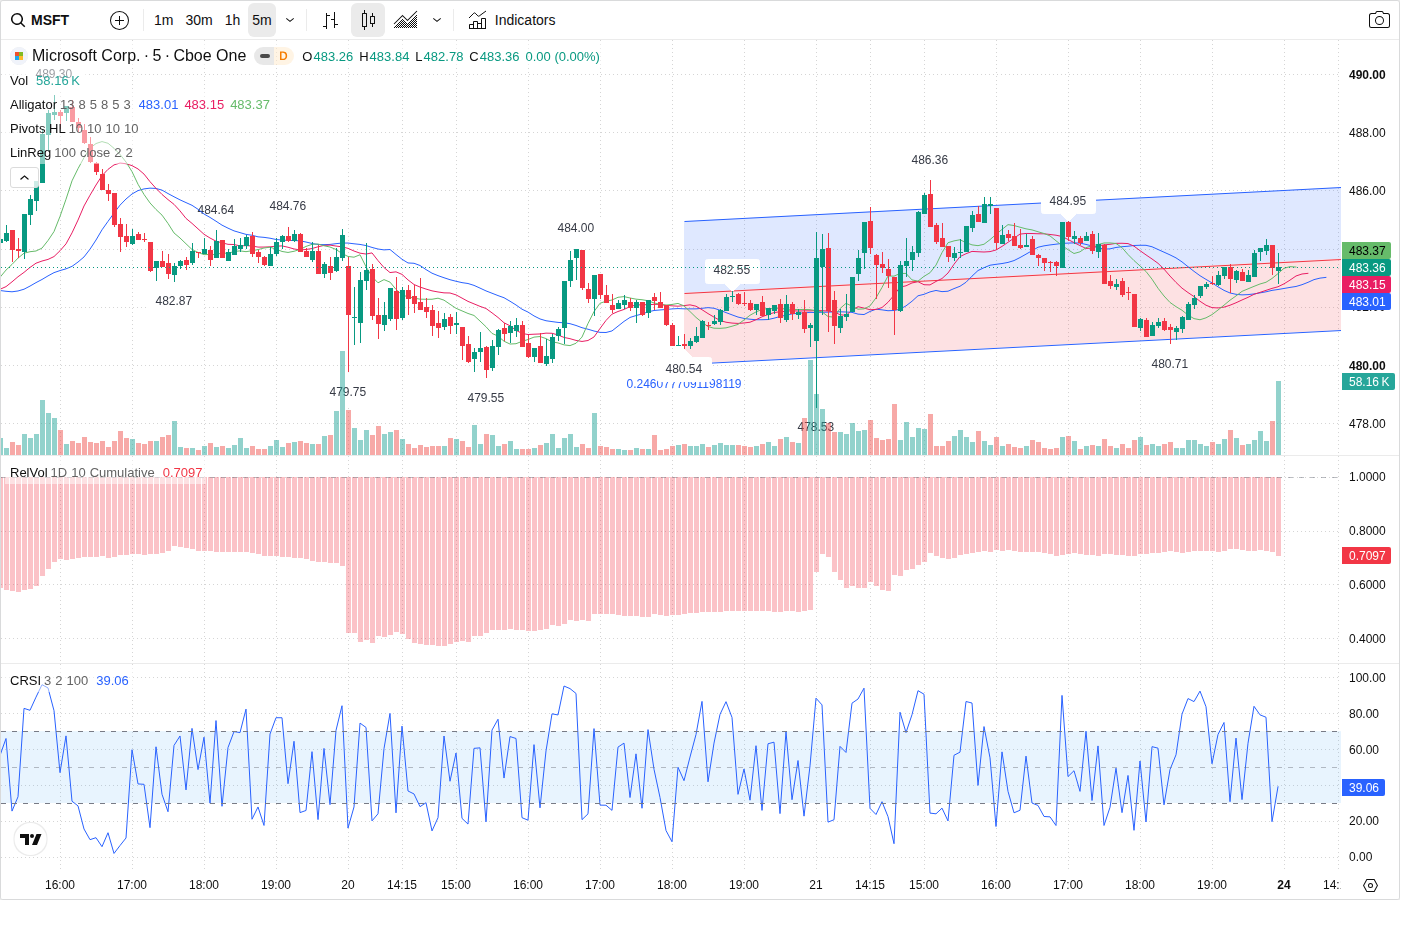Select the 1m timeframe
The width and height of the screenshot is (1420, 950).
[x=164, y=20]
